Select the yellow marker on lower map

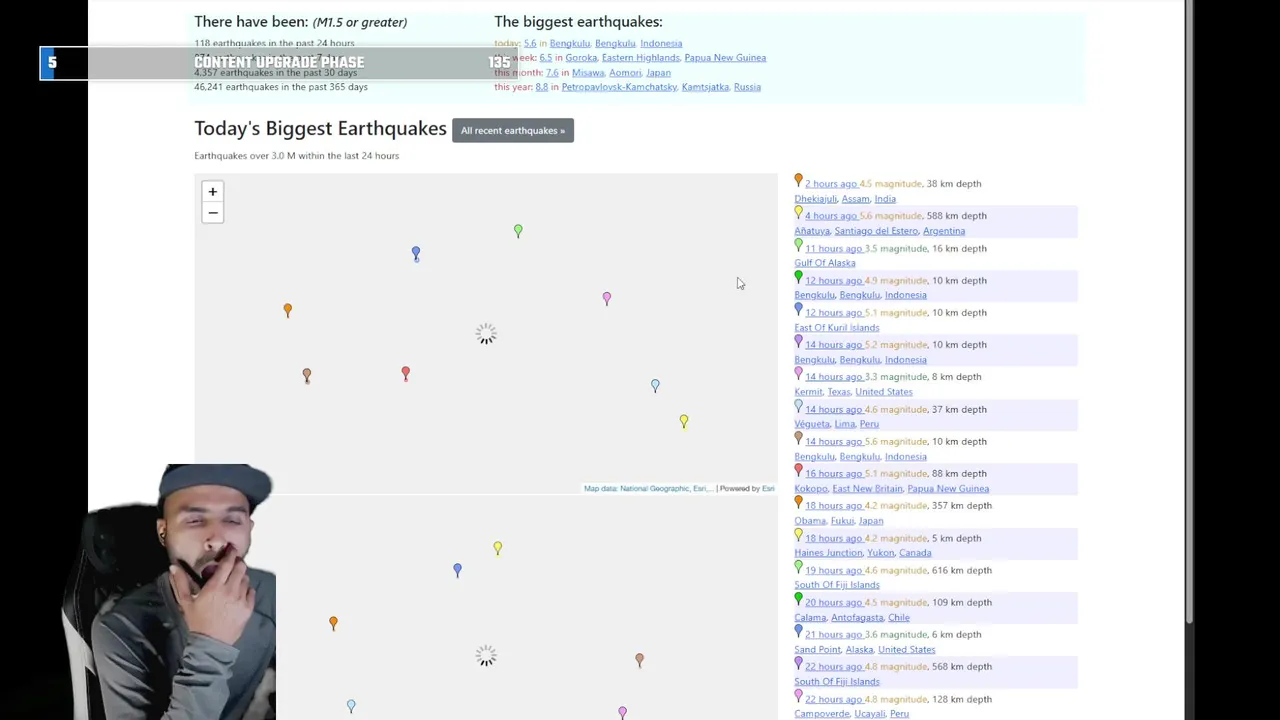click(497, 547)
